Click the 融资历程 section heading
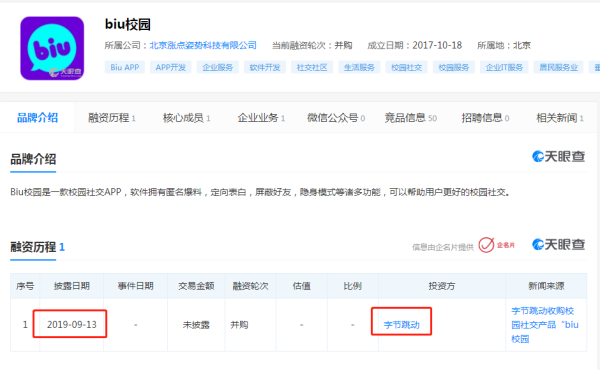Viewport: 600px width, 370px height. [x=38, y=247]
